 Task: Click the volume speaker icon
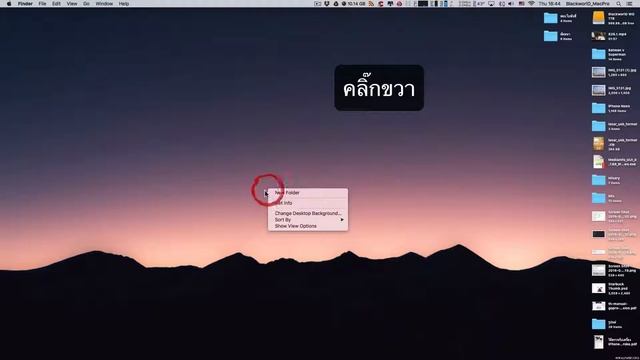click(511, 4)
